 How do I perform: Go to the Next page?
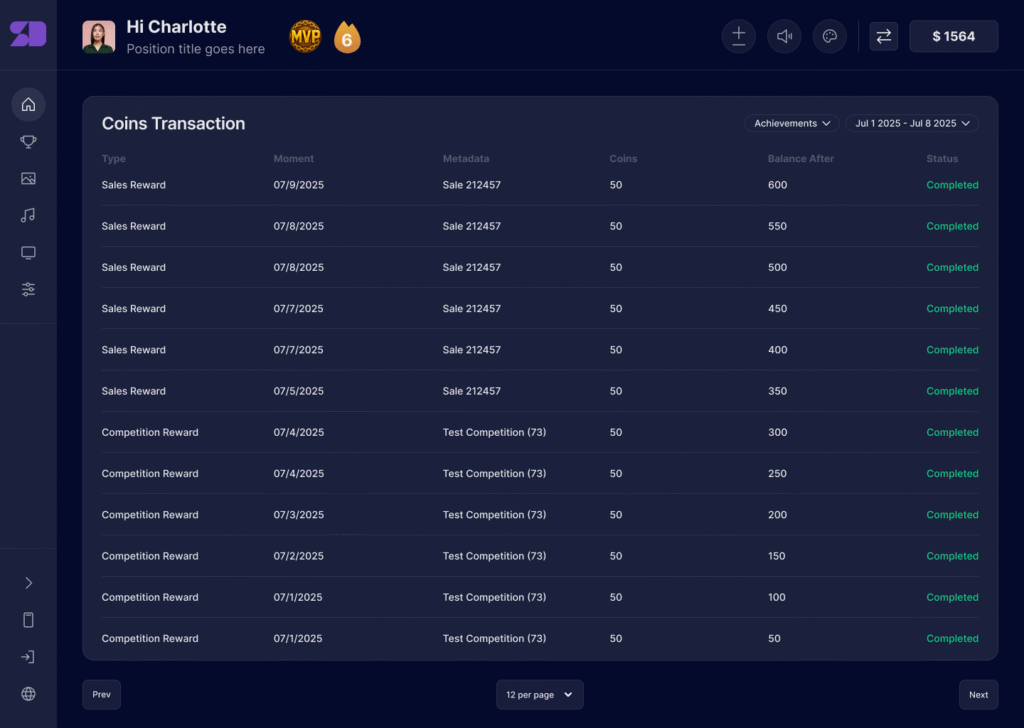point(978,695)
